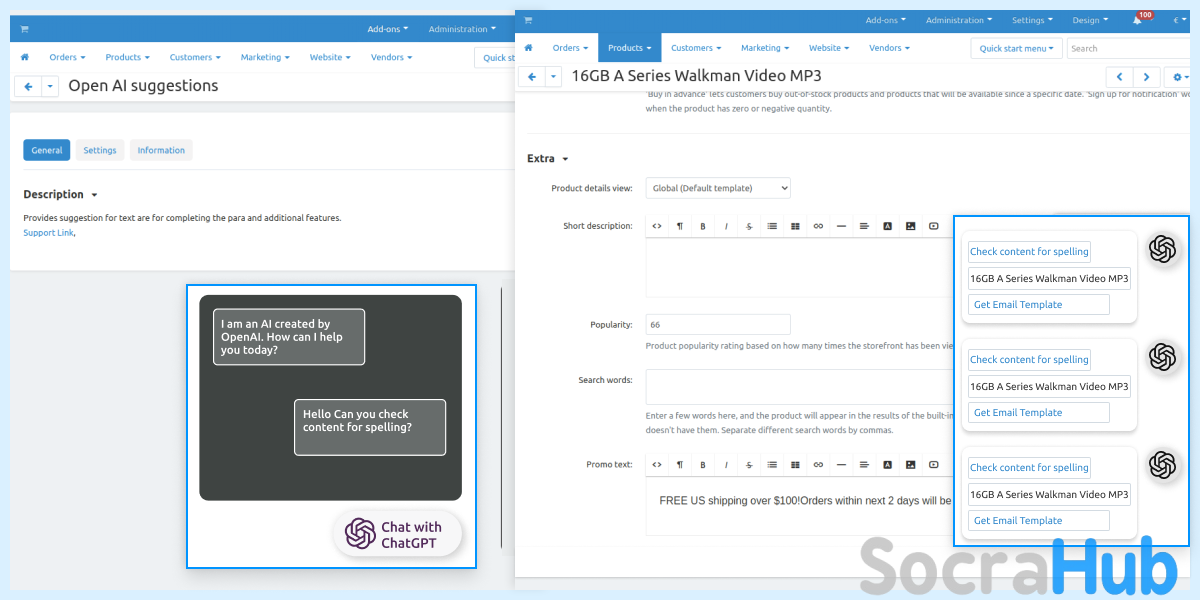Viewport: 1200px width, 600px height.
Task: Click Bold icon in Short description toolbar
Action: click(703, 226)
